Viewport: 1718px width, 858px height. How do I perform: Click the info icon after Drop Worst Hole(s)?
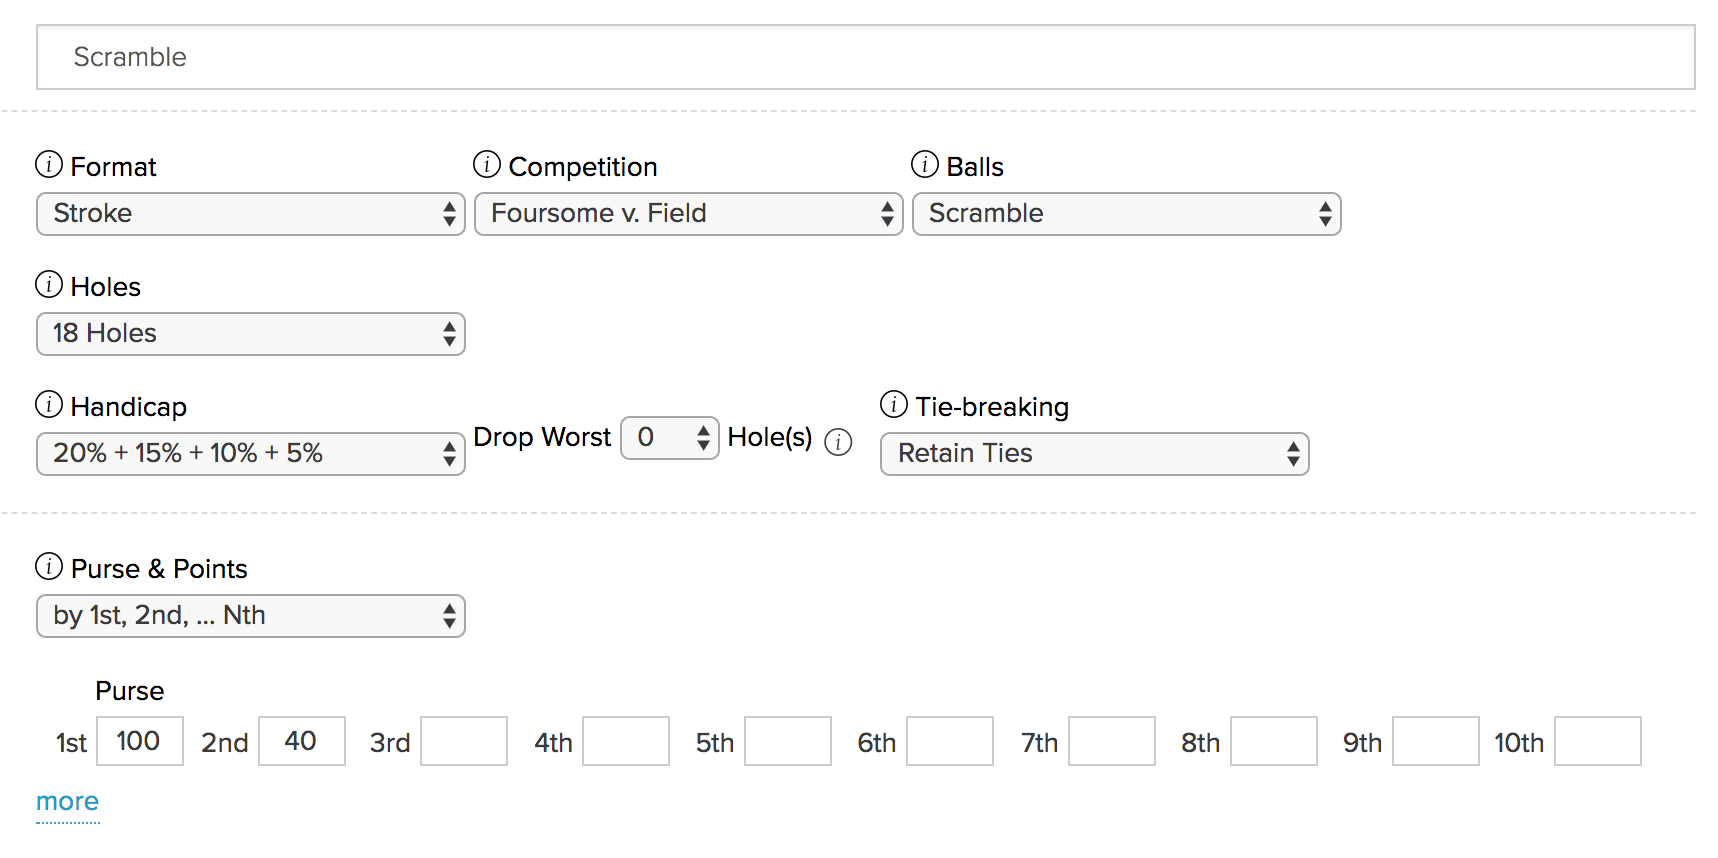point(838,442)
